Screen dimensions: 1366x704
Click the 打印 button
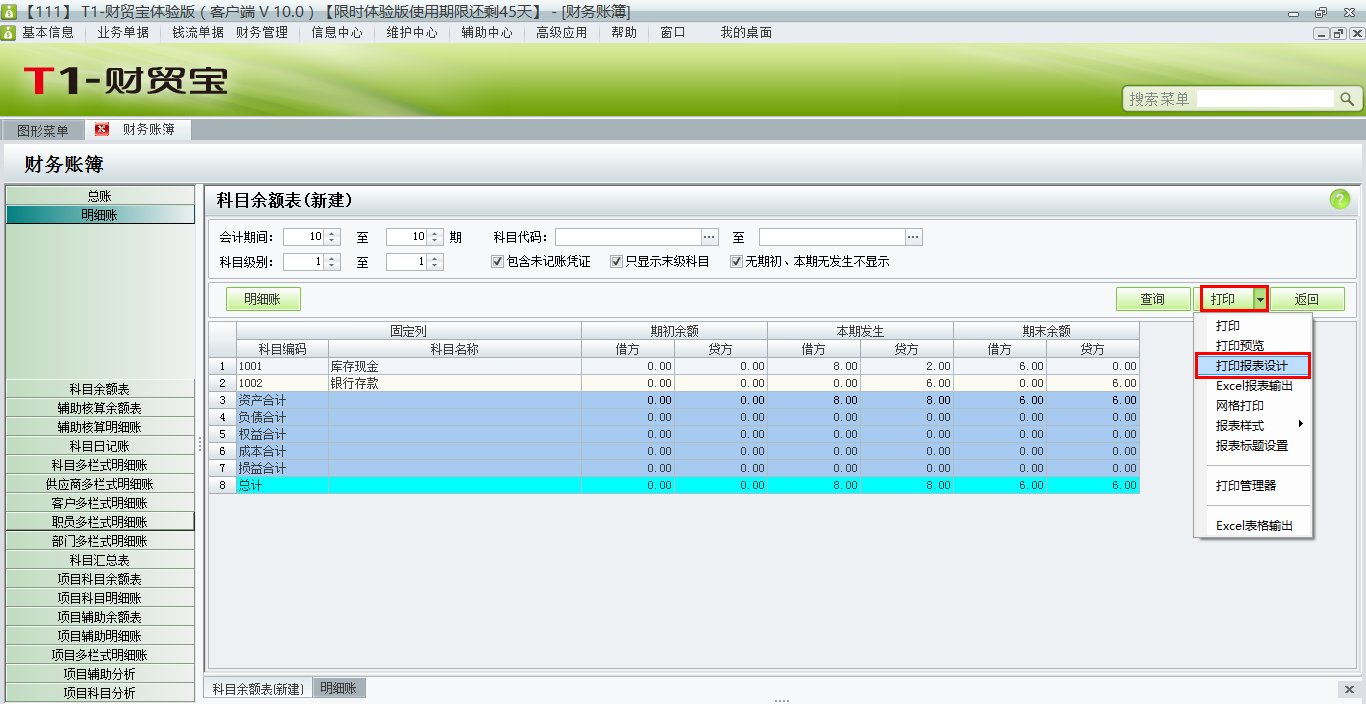click(x=1223, y=299)
